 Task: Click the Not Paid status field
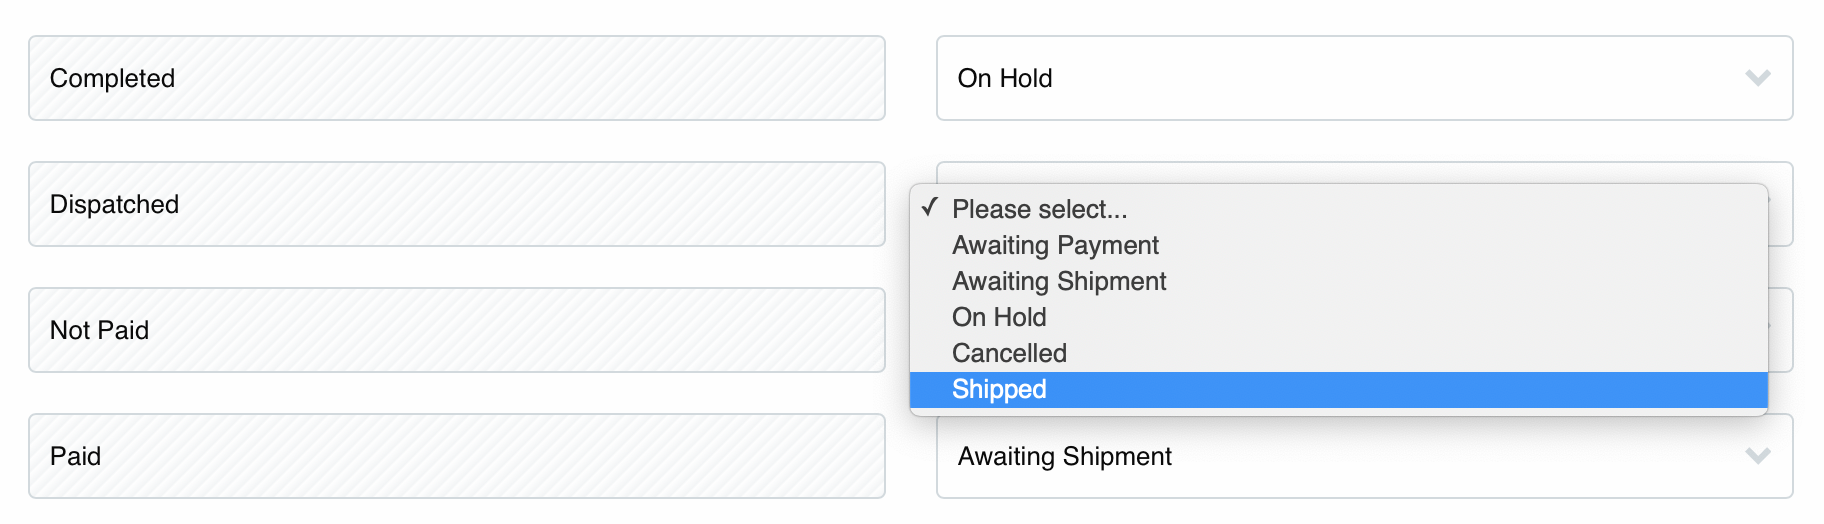[456, 330]
